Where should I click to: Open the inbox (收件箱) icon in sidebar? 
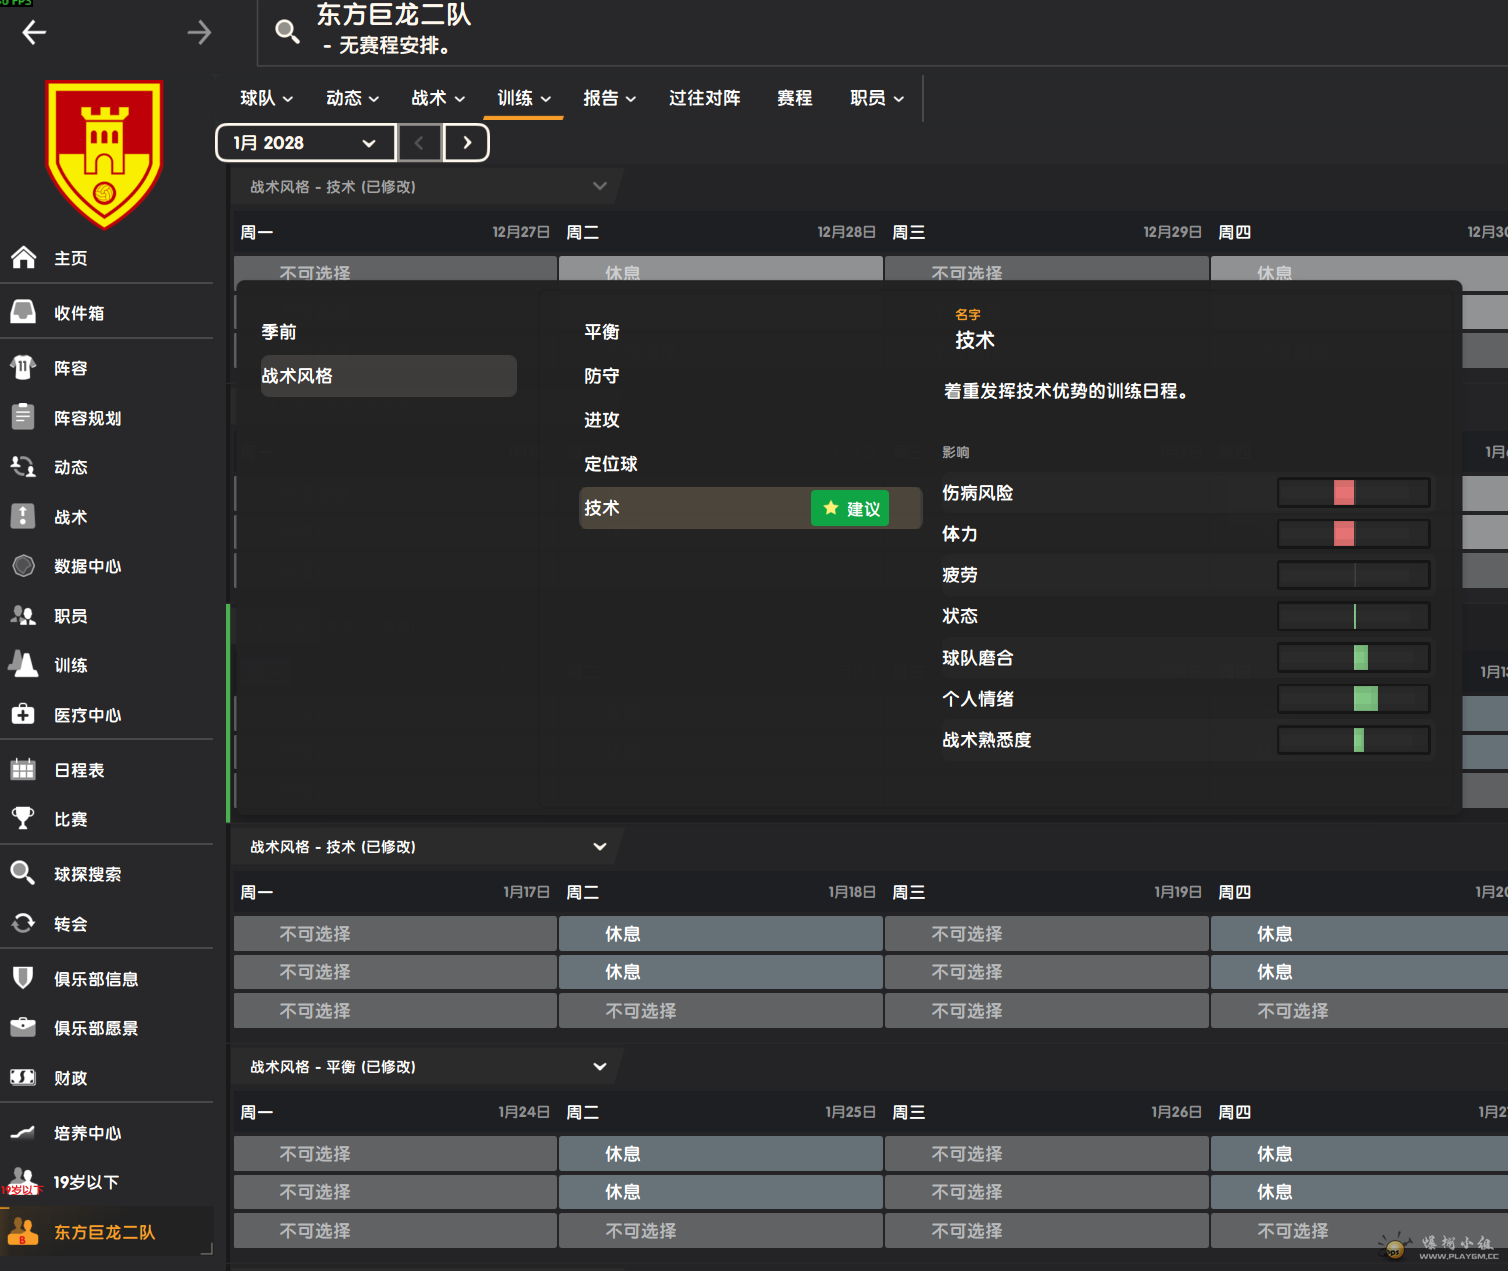click(23, 313)
